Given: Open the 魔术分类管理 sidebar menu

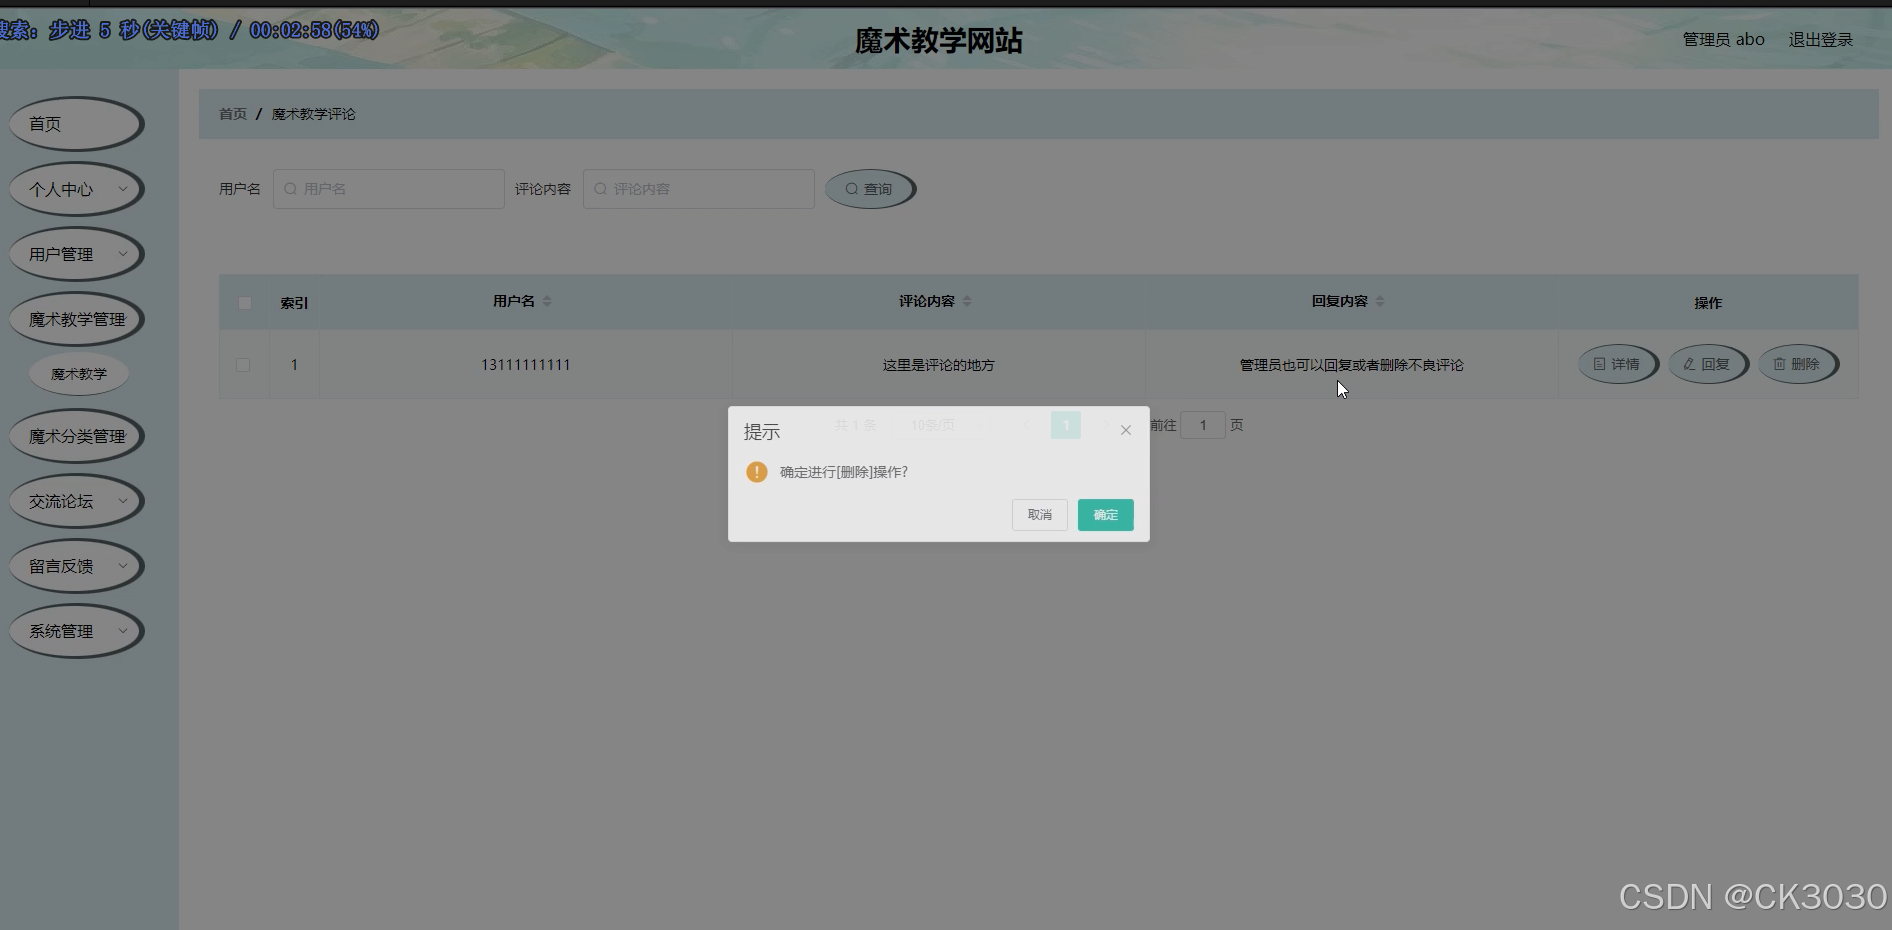Looking at the screenshot, I should (76, 436).
